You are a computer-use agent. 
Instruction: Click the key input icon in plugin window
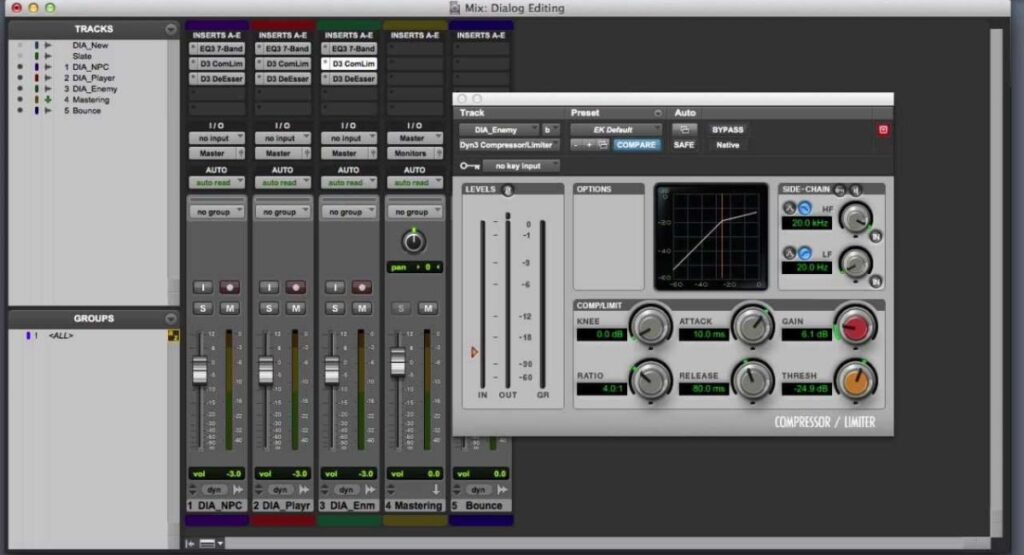coord(469,166)
